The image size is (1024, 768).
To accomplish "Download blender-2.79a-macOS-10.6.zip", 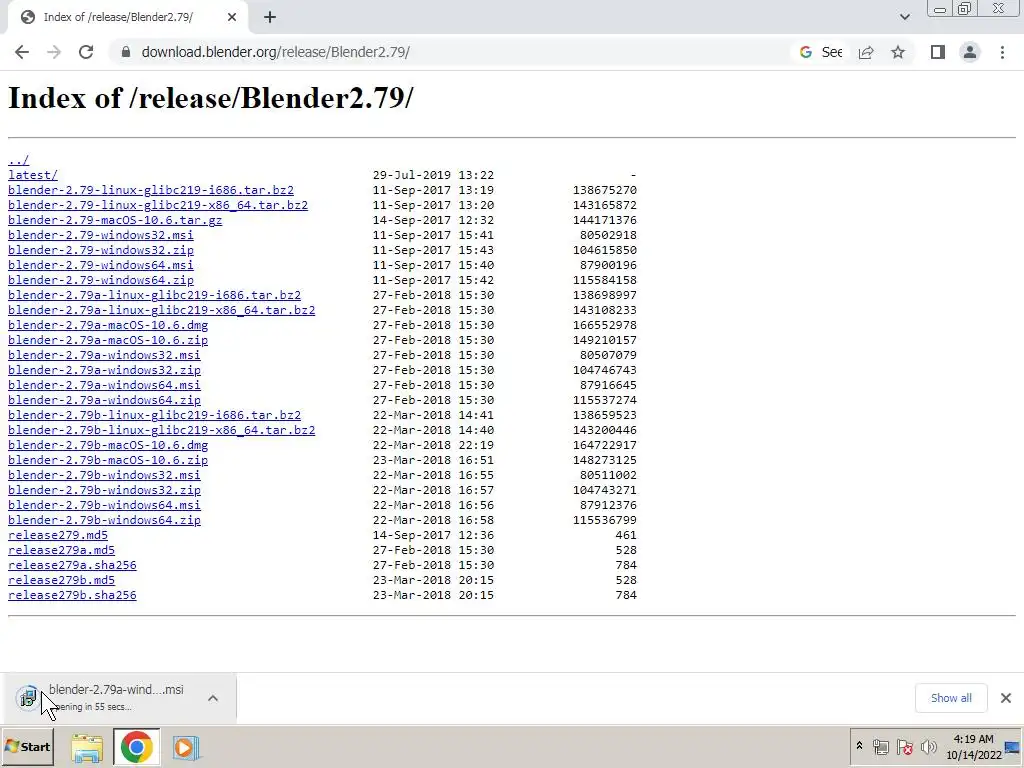I will pyautogui.click(x=108, y=340).
